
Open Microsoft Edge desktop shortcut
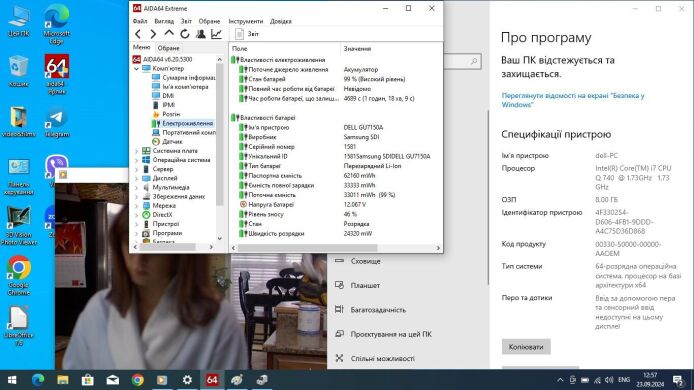click(57, 24)
